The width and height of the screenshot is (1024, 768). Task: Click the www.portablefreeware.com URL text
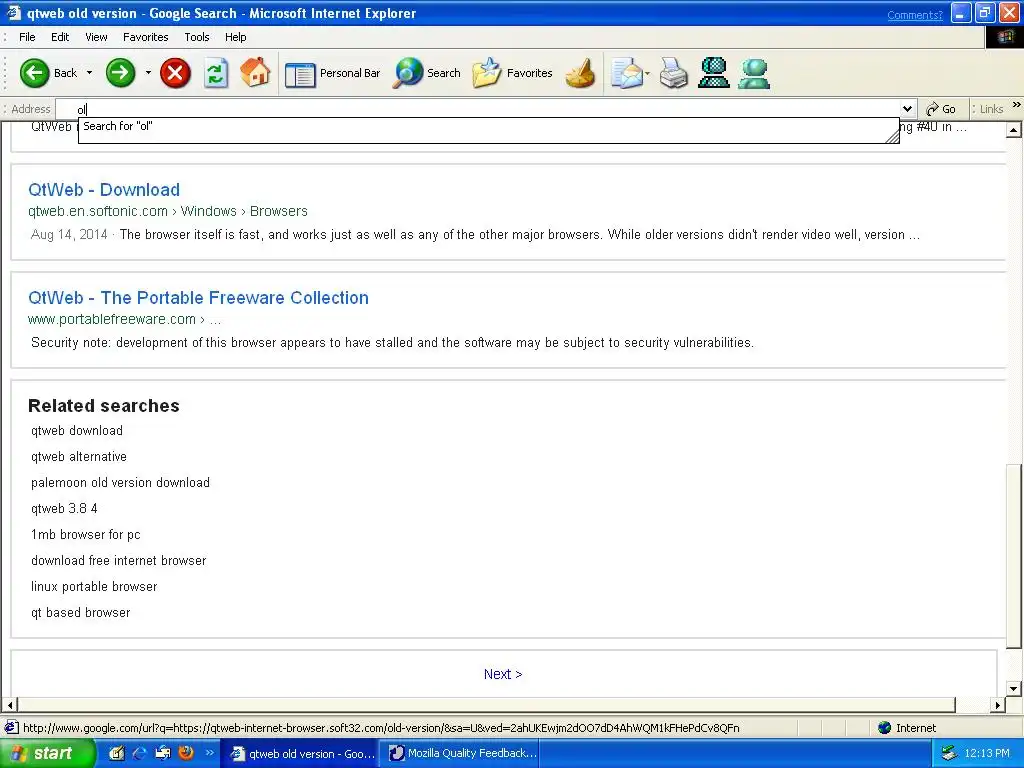click(112, 319)
